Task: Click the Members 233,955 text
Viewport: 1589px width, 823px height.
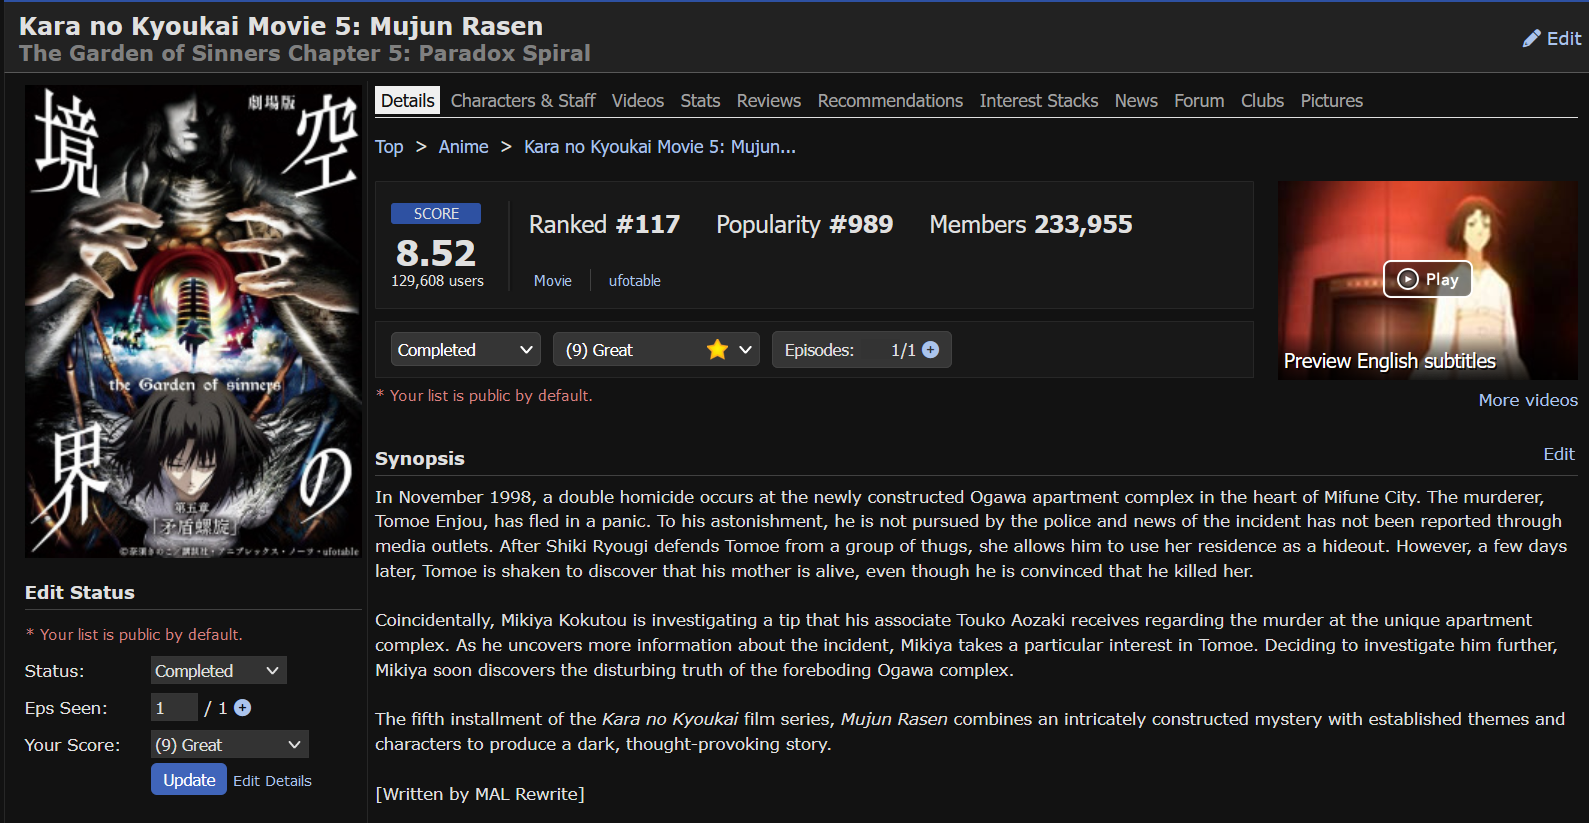Action: point(1030,224)
